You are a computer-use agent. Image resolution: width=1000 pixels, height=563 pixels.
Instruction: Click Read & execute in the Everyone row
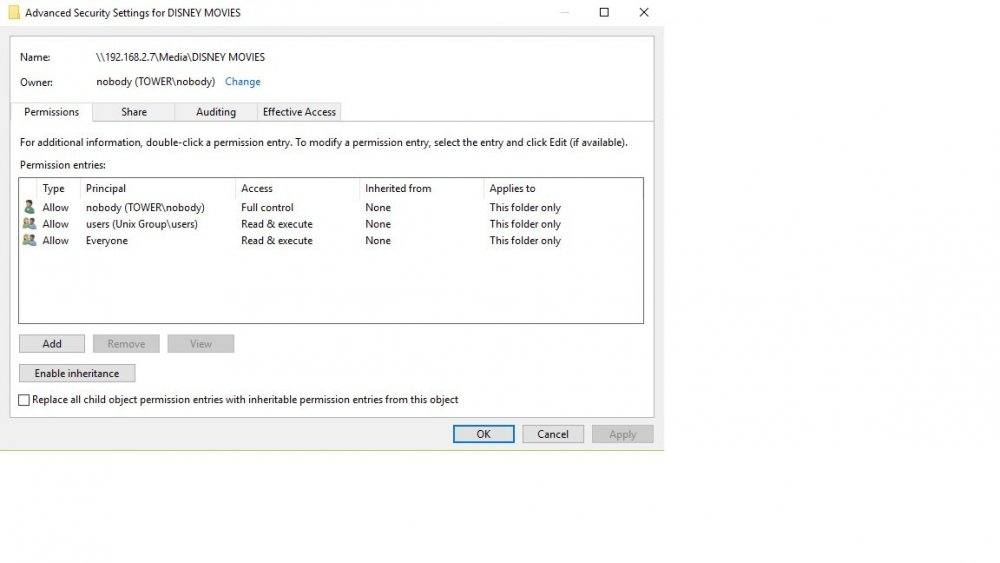277,240
